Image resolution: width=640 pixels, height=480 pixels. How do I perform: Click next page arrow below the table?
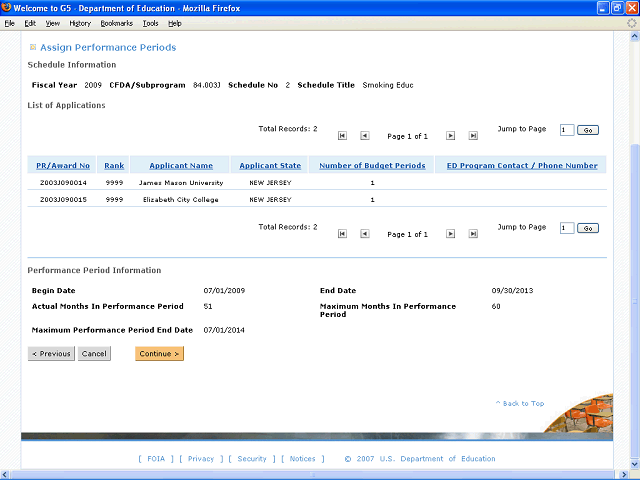(450, 234)
